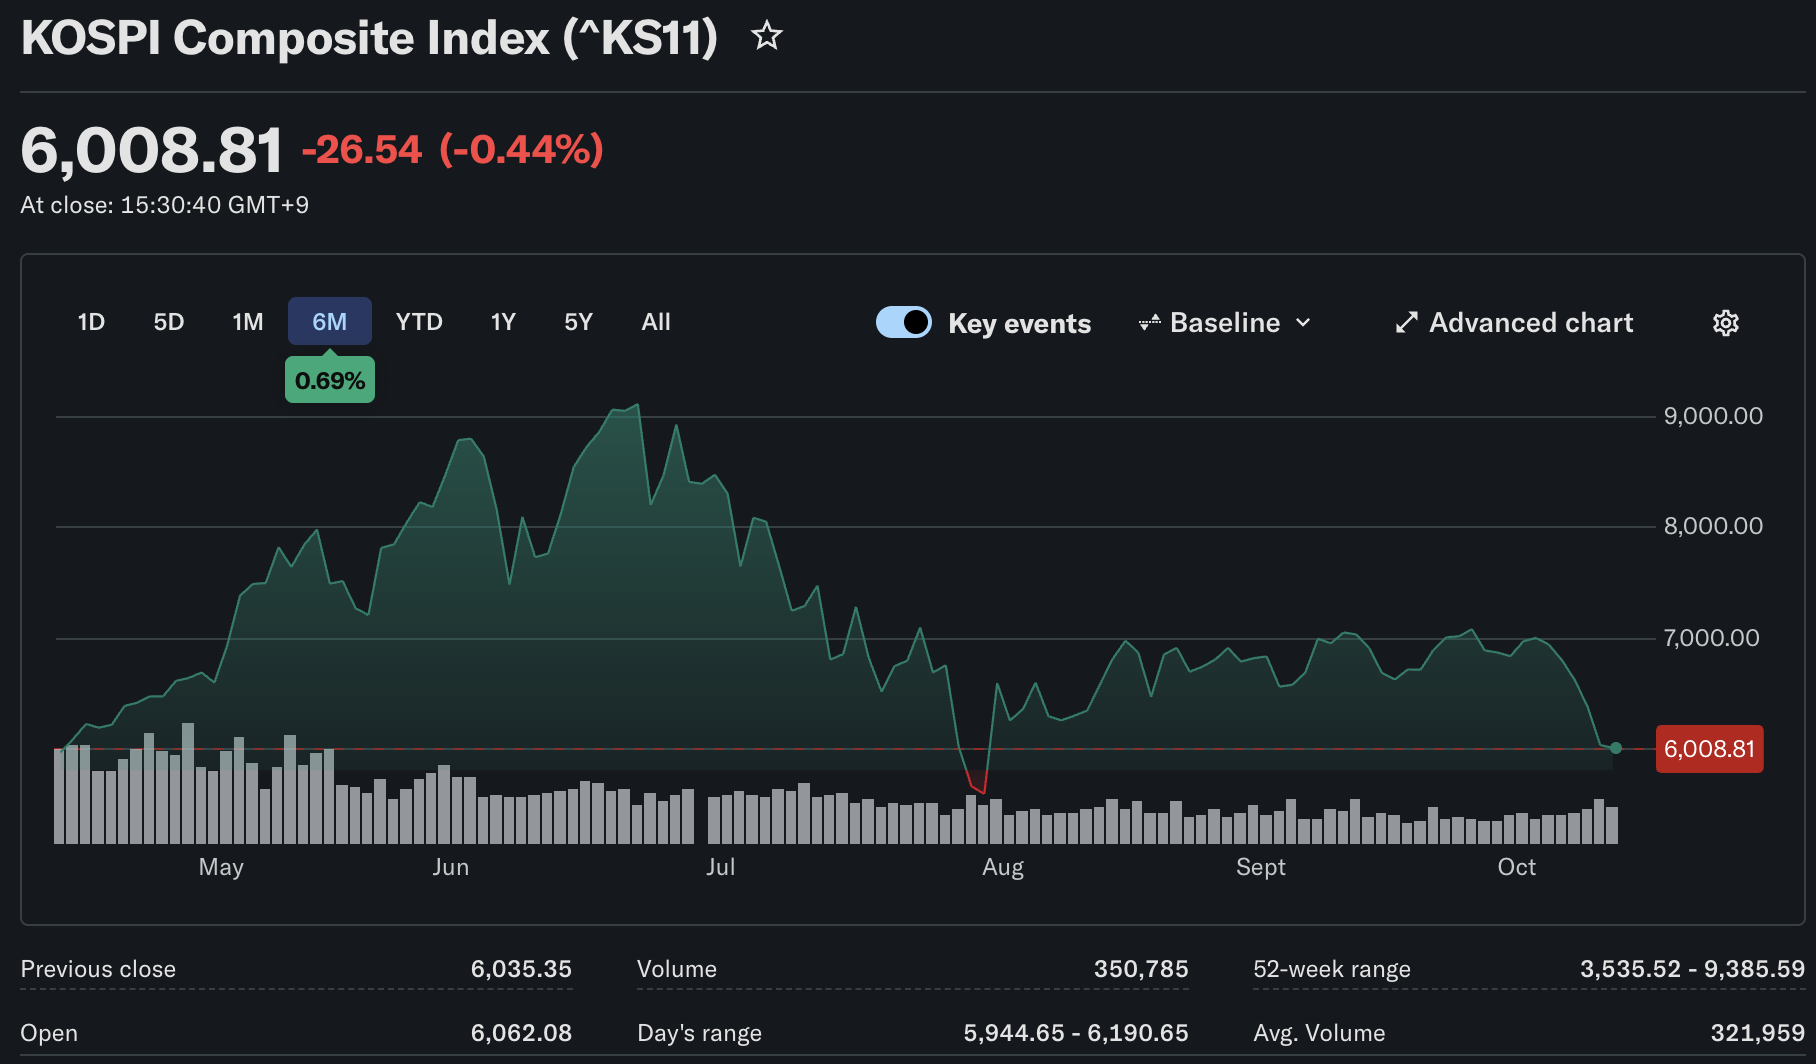Click the Previous close label
This screenshot has height=1064, width=1816.
tap(98, 969)
